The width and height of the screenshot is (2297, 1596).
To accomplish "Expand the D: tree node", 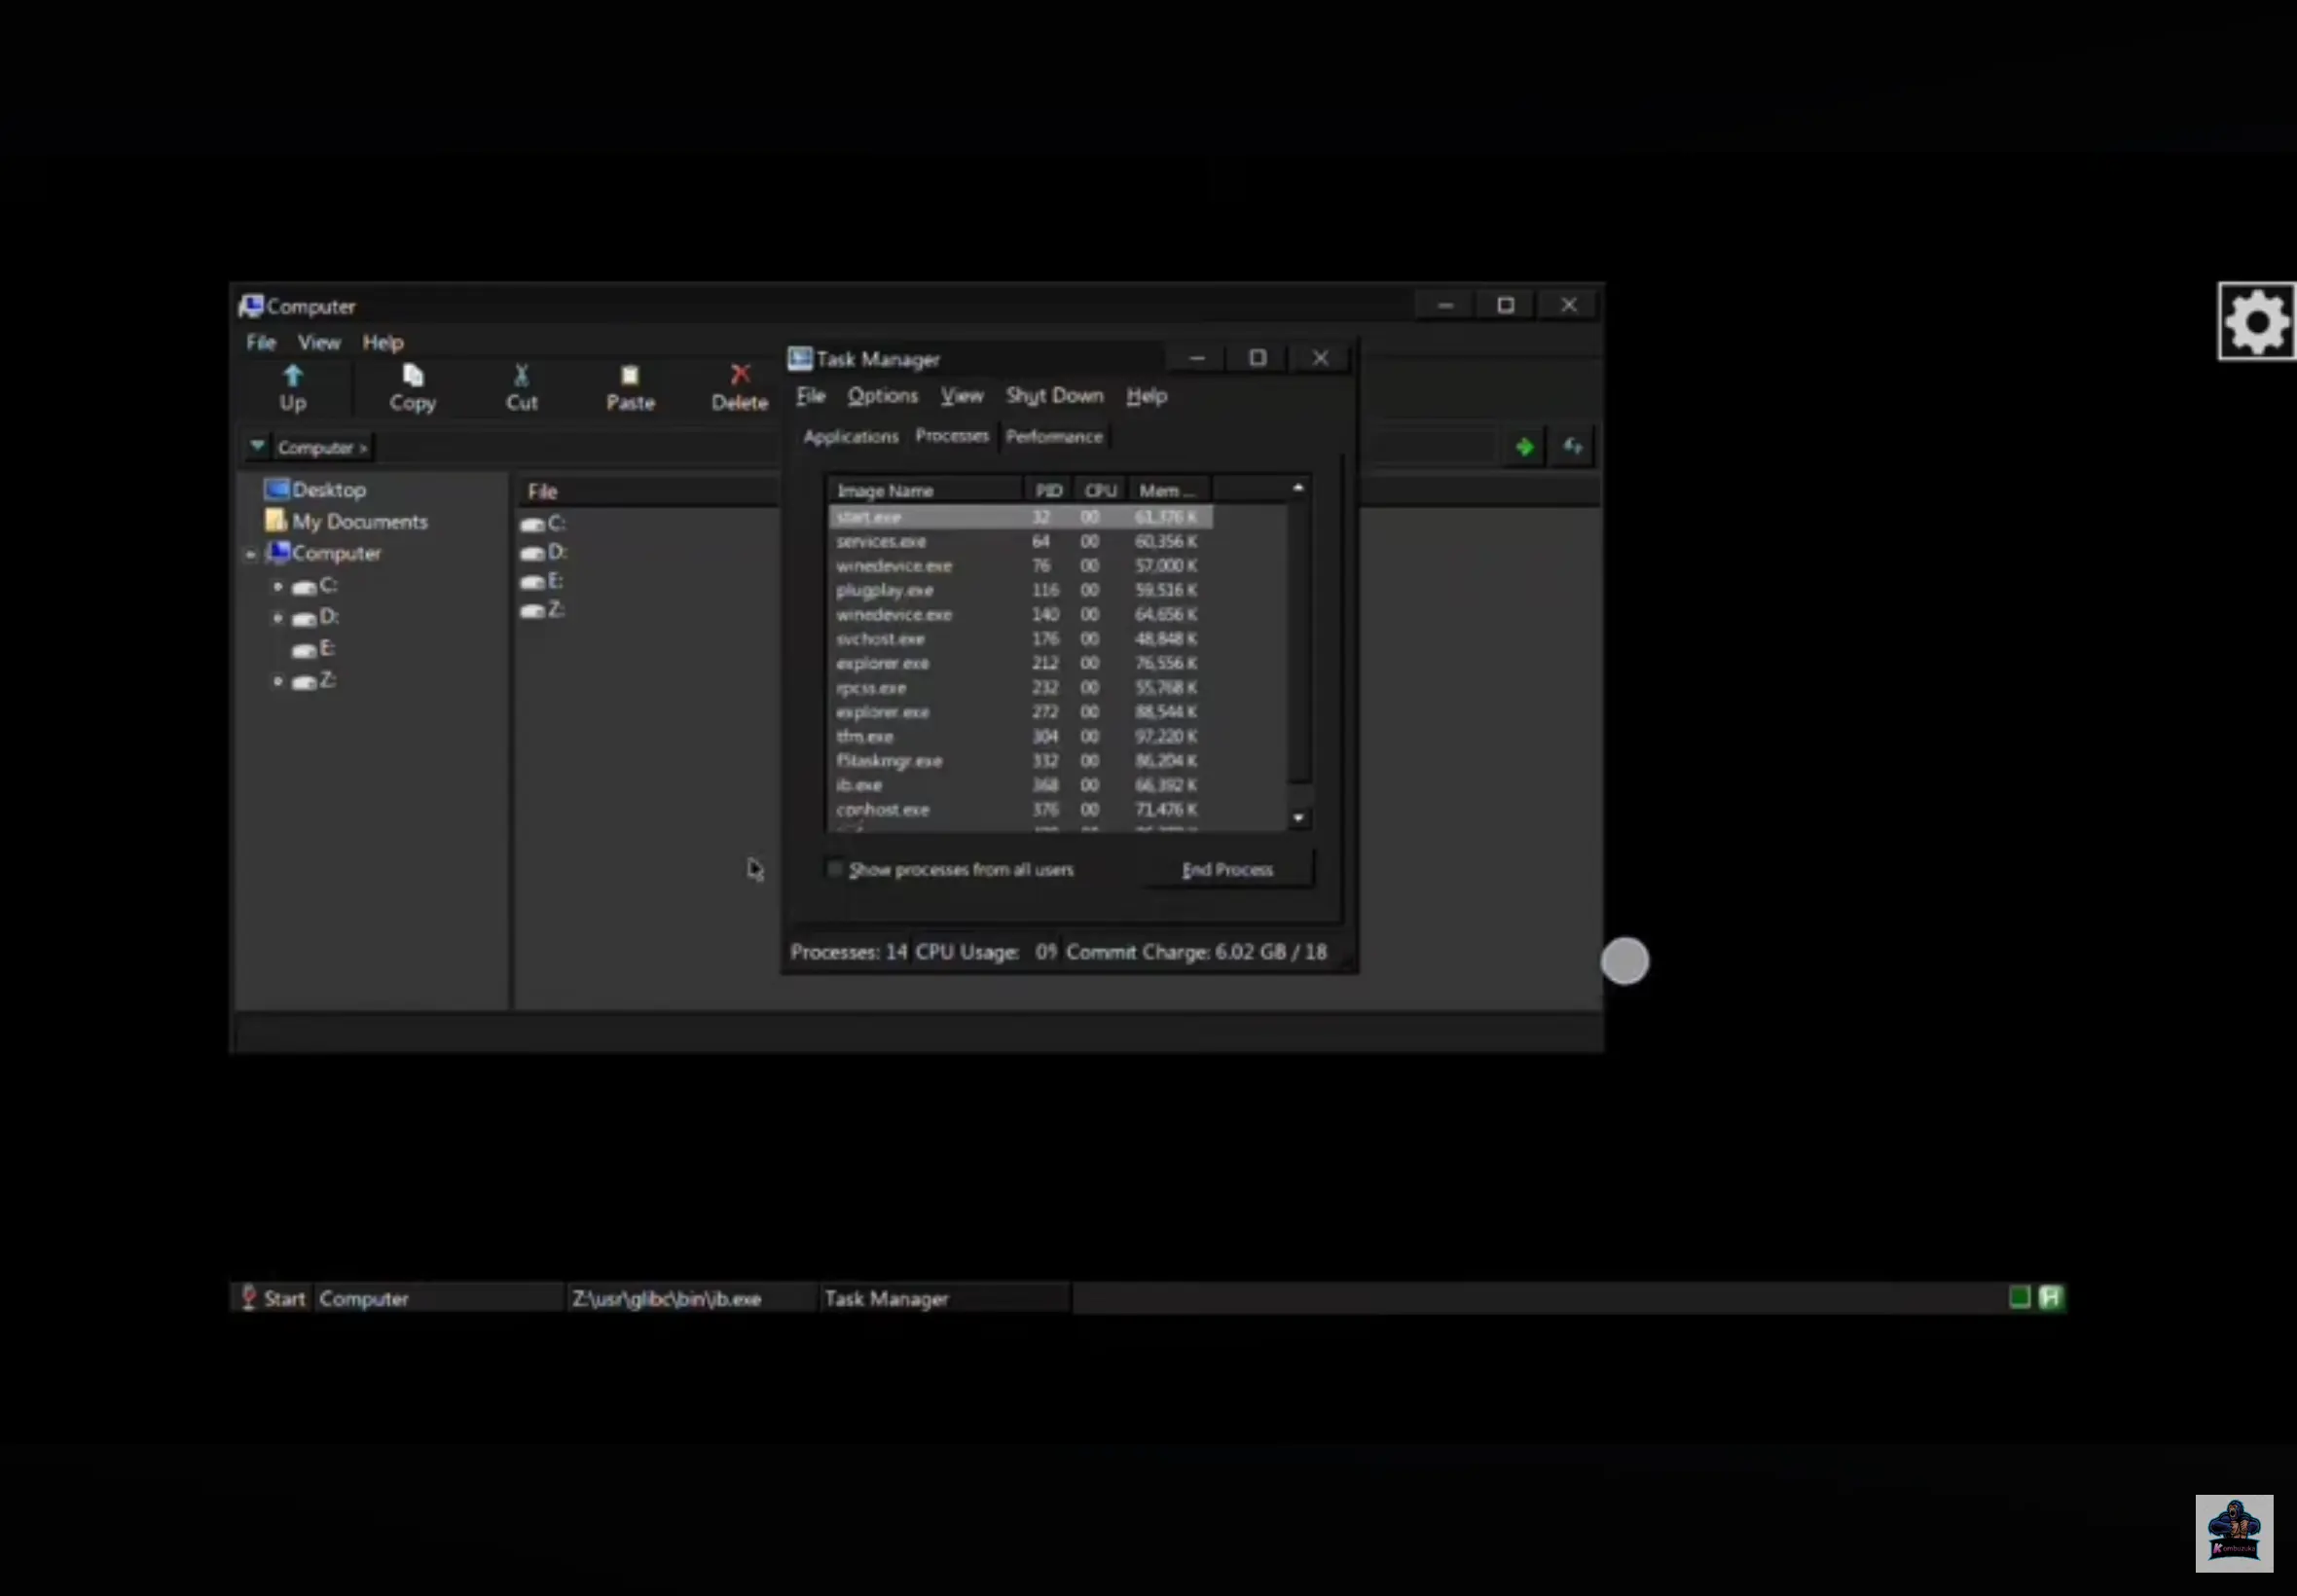I will pos(278,618).
